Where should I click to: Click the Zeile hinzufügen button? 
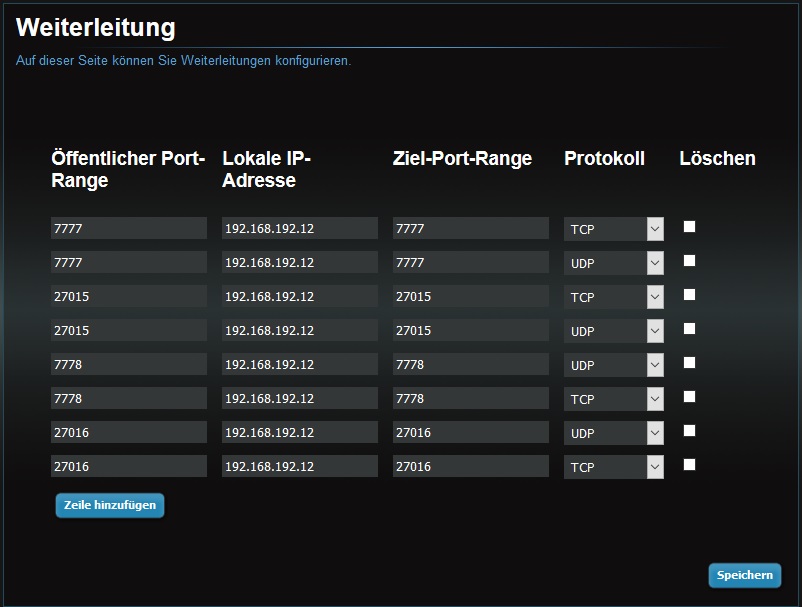[110, 505]
